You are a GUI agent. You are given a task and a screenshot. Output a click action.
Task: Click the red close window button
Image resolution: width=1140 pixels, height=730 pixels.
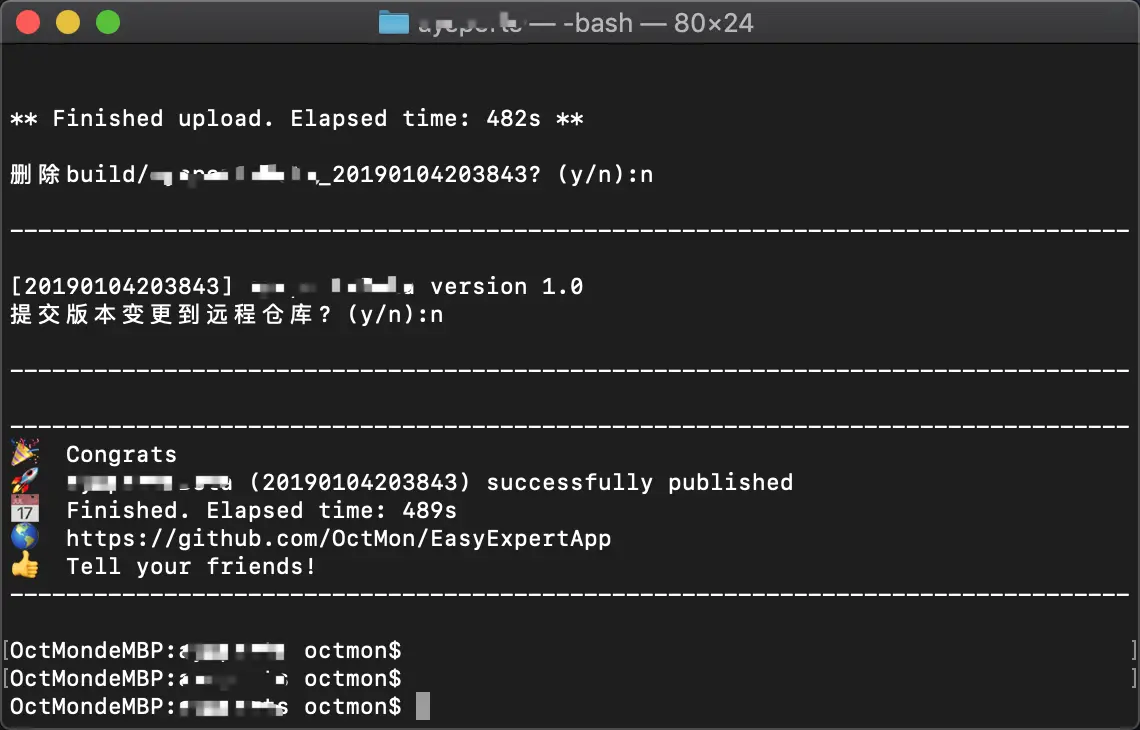pyautogui.click(x=29, y=22)
